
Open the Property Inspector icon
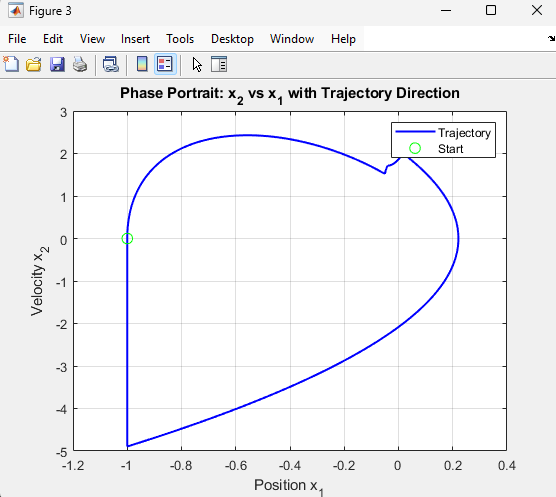219,65
